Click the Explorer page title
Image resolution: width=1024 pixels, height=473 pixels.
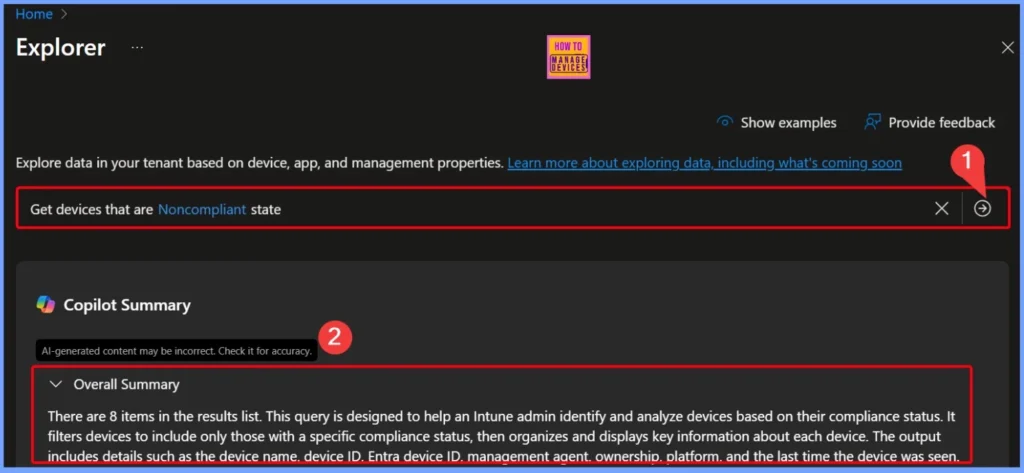pyautogui.click(x=61, y=48)
